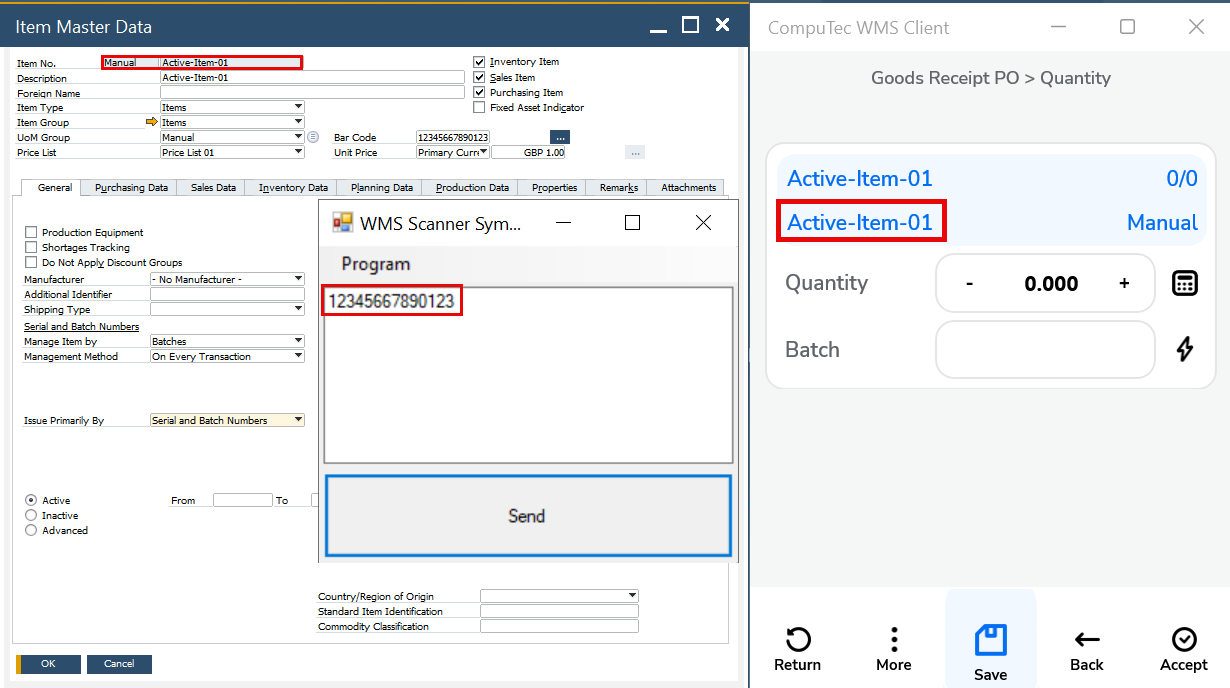
Task: Open the Management Method dropdown
Action: (298, 357)
